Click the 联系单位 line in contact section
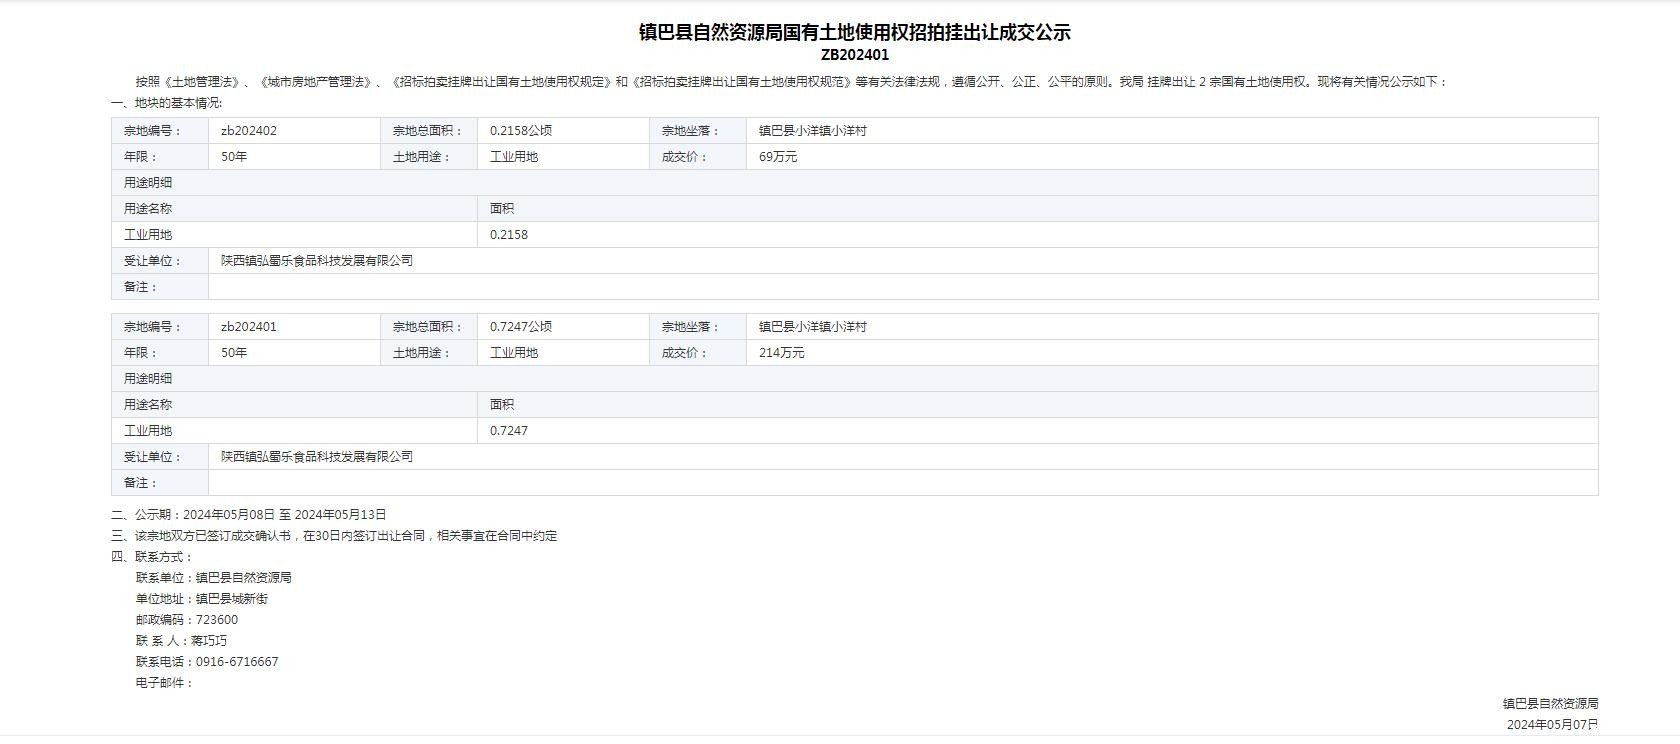1680x744 pixels. point(214,578)
